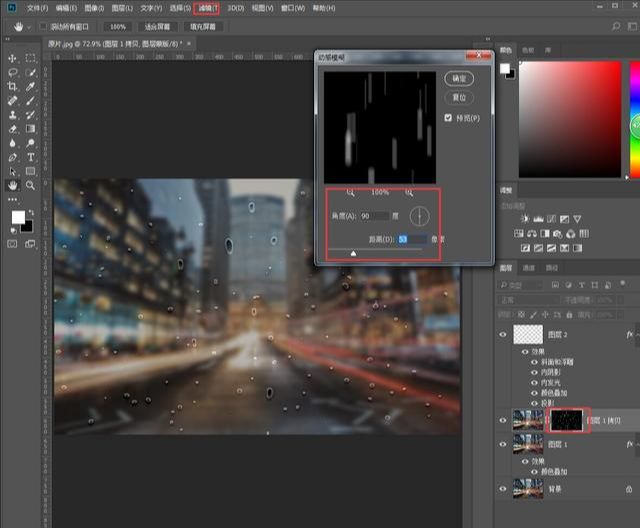Collapse the effects list of 图层 2
The width and height of the screenshot is (640, 528).
[x=637, y=335]
